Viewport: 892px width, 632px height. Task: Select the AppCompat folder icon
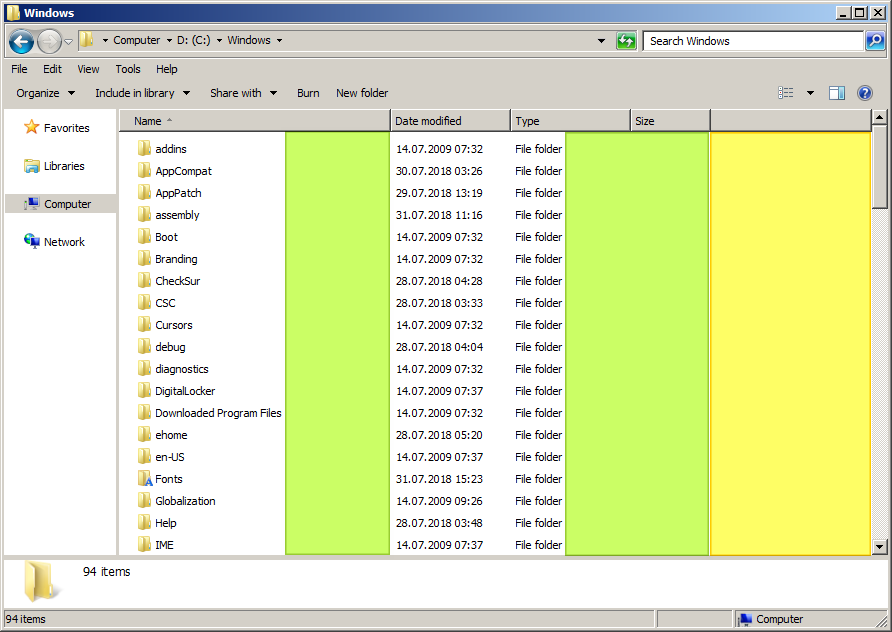point(144,171)
